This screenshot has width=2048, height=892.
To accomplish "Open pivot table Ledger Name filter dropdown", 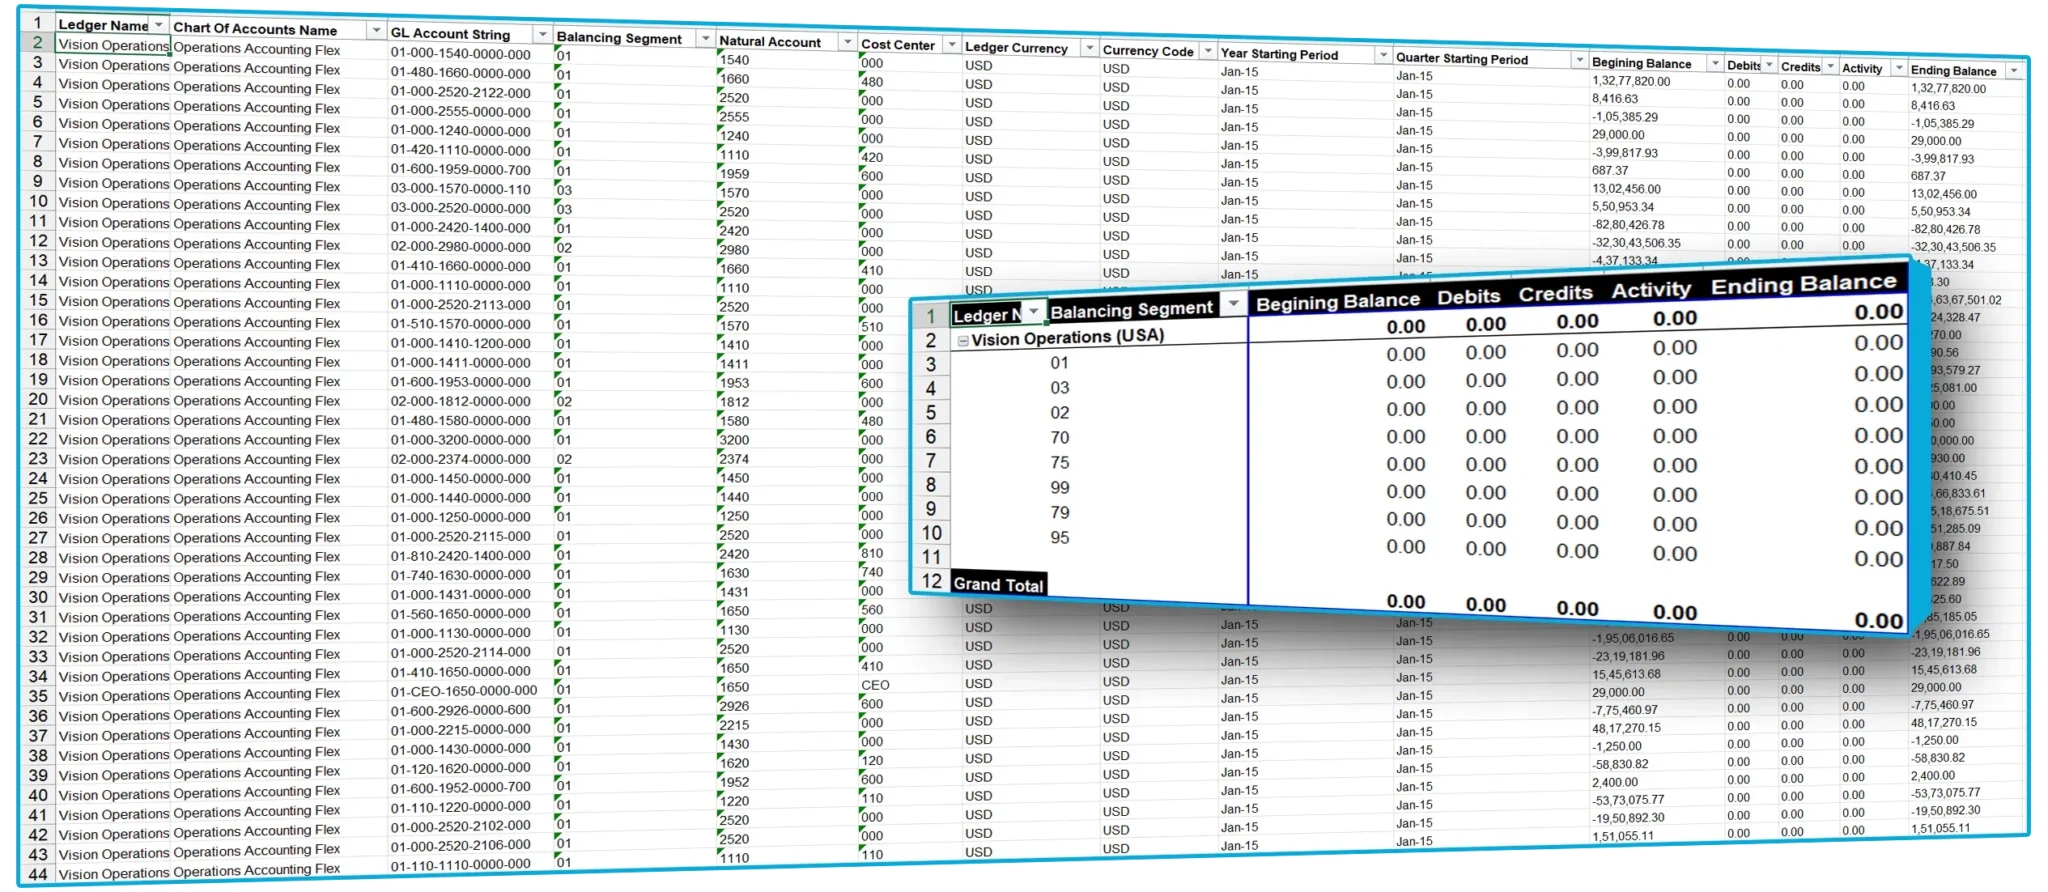I will pyautogui.click(x=1033, y=313).
